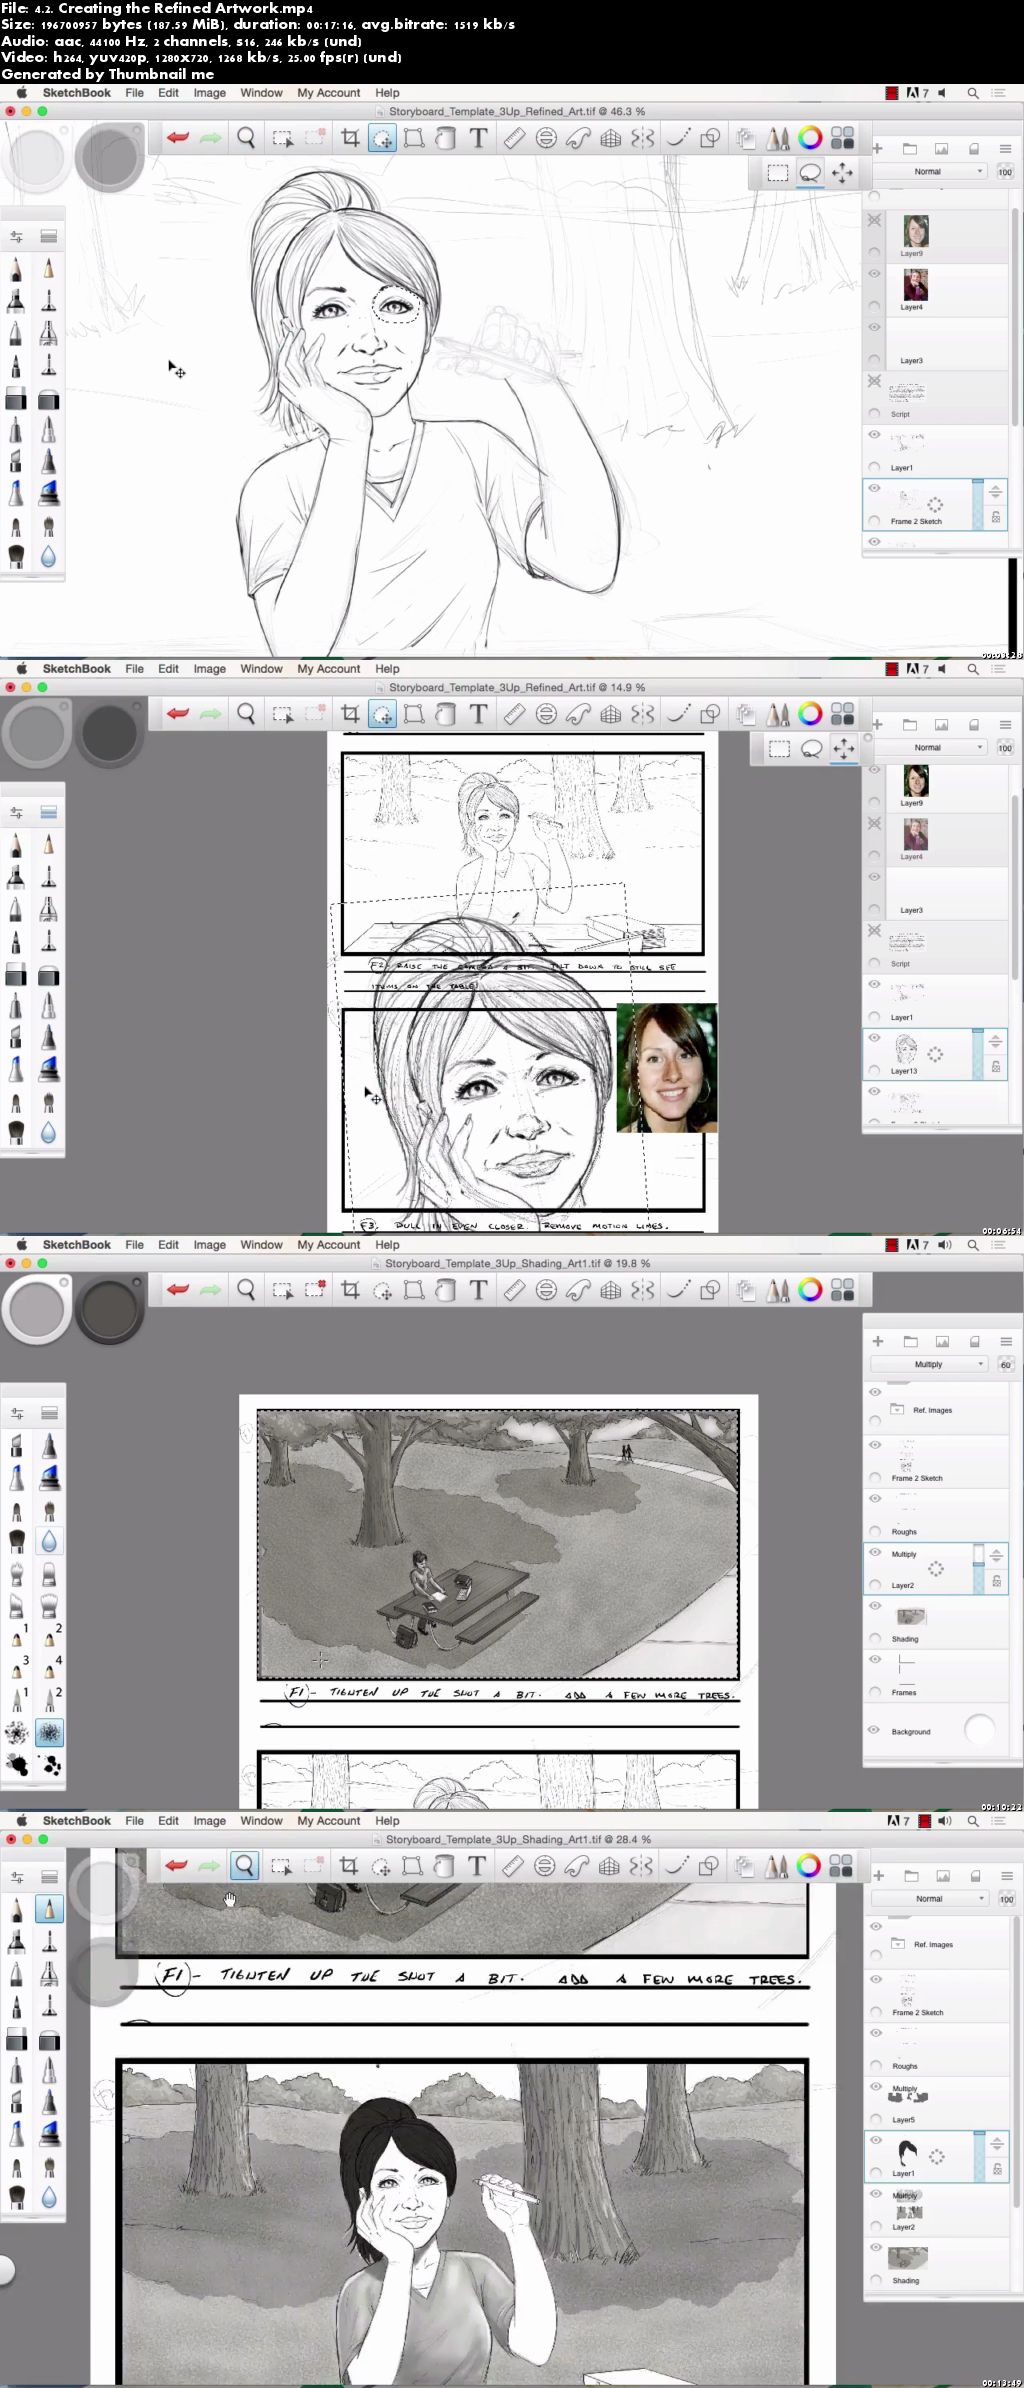Turn on Symmetry tool in the 46.3 % window toolbar
This screenshot has height=2388, width=1024.
642,138
